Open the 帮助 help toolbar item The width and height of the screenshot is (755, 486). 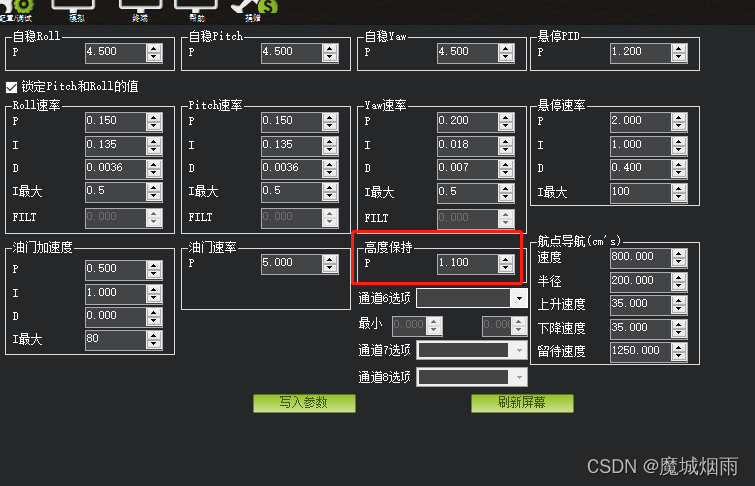(196, 11)
